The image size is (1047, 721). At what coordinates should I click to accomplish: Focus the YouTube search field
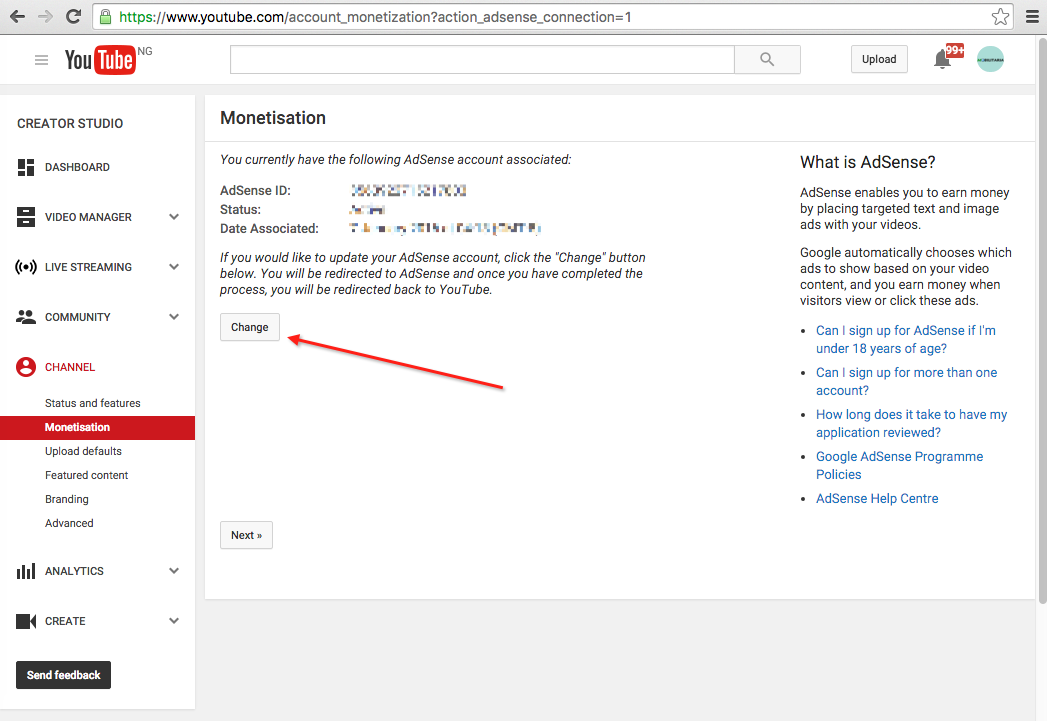pyautogui.click(x=482, y=59)
